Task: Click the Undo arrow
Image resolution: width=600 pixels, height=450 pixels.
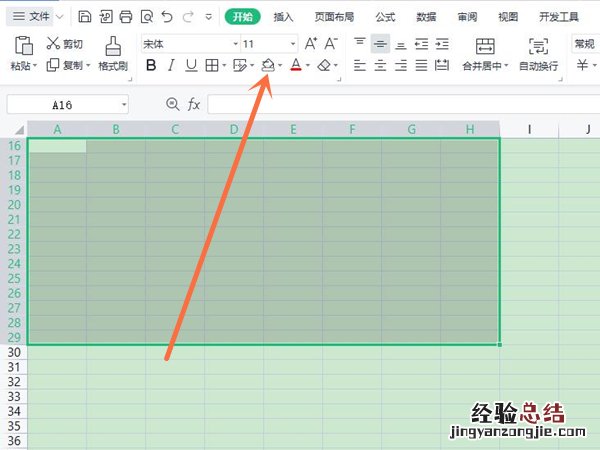Action: [x=167, y=16]
